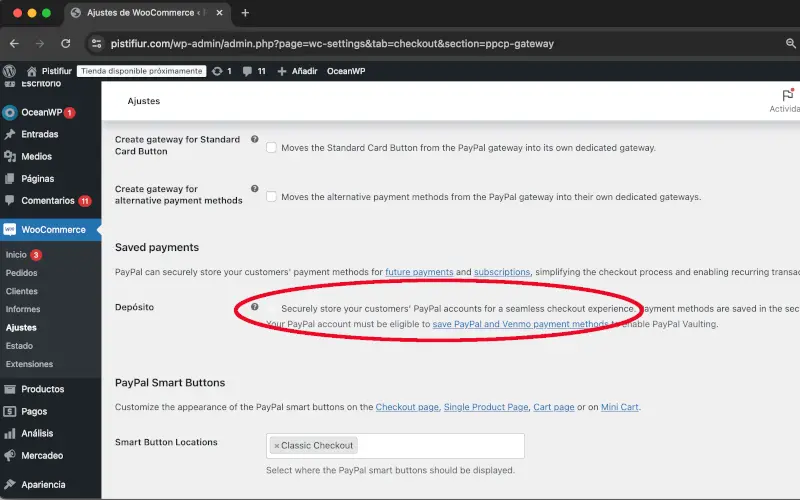Remove the Classic Checkout tag
The image size is (800, 500).
coord(277,446)
